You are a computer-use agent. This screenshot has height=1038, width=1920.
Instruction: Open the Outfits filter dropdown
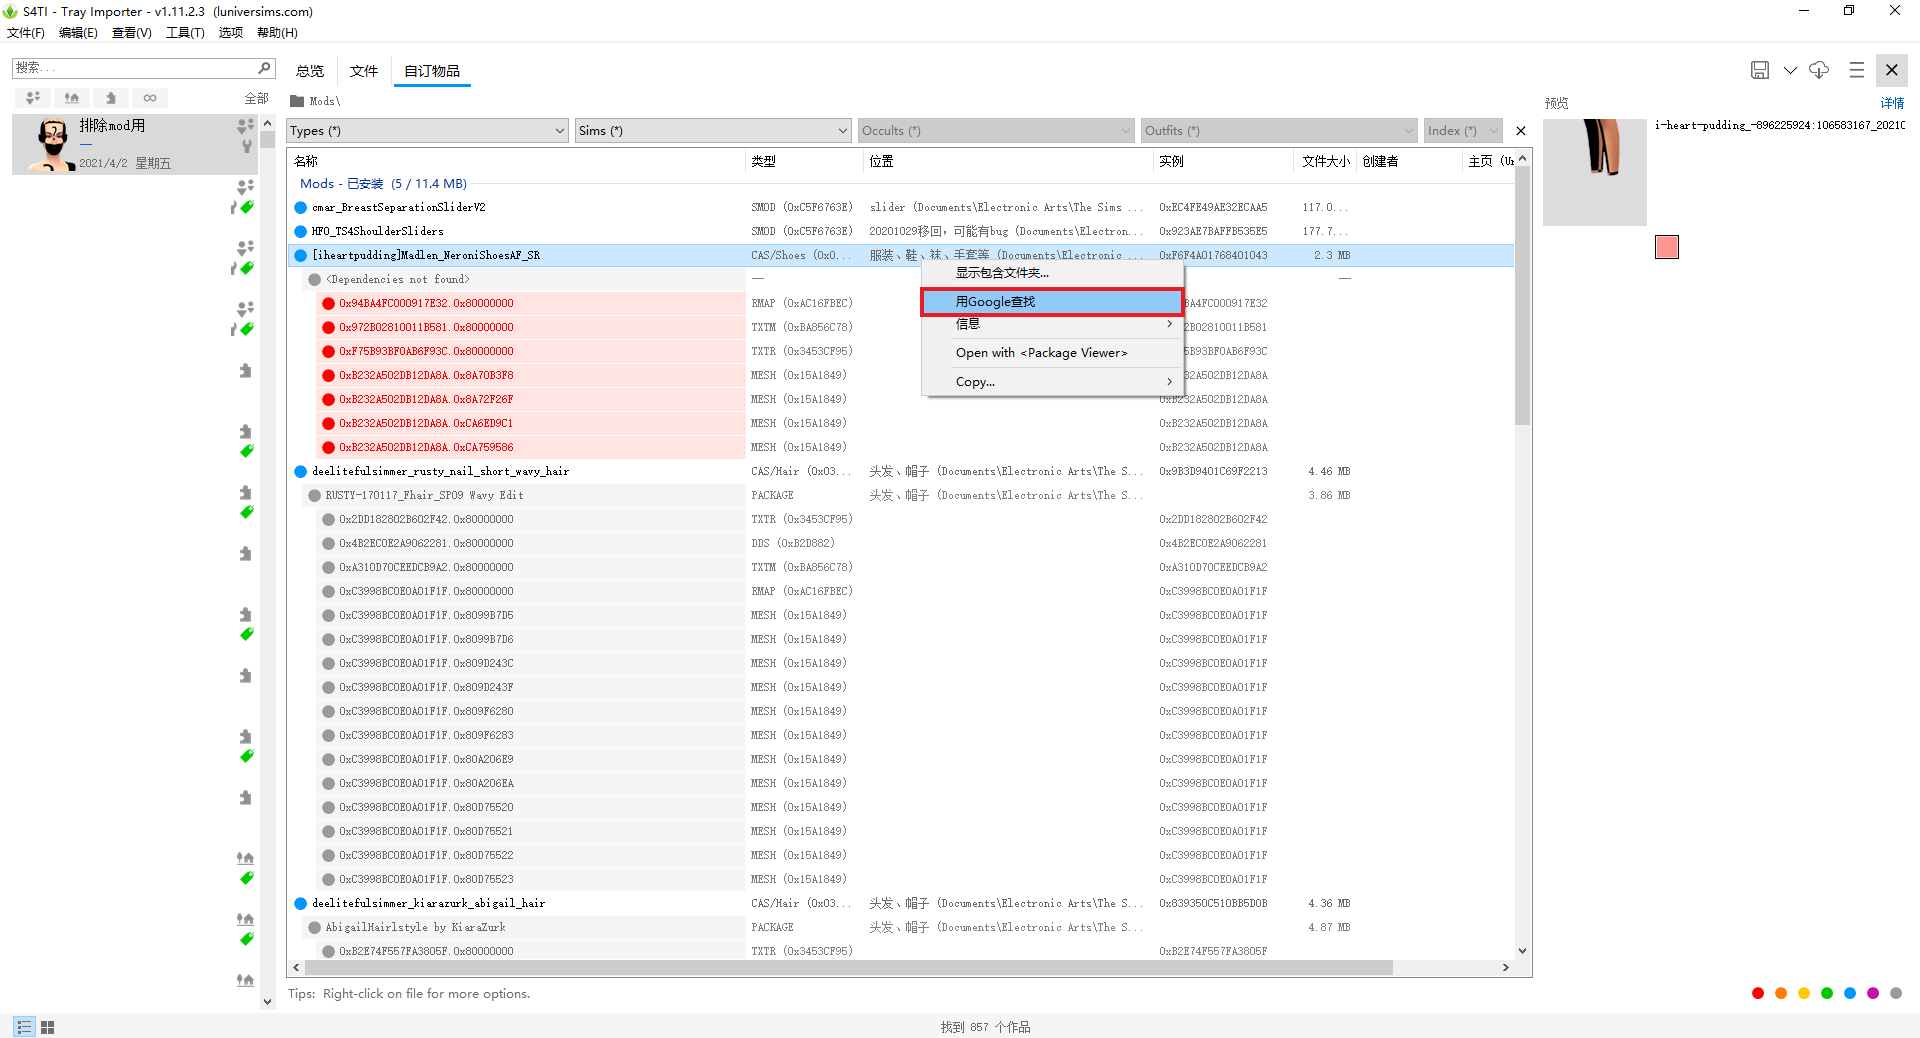(x=1279, y=131)
